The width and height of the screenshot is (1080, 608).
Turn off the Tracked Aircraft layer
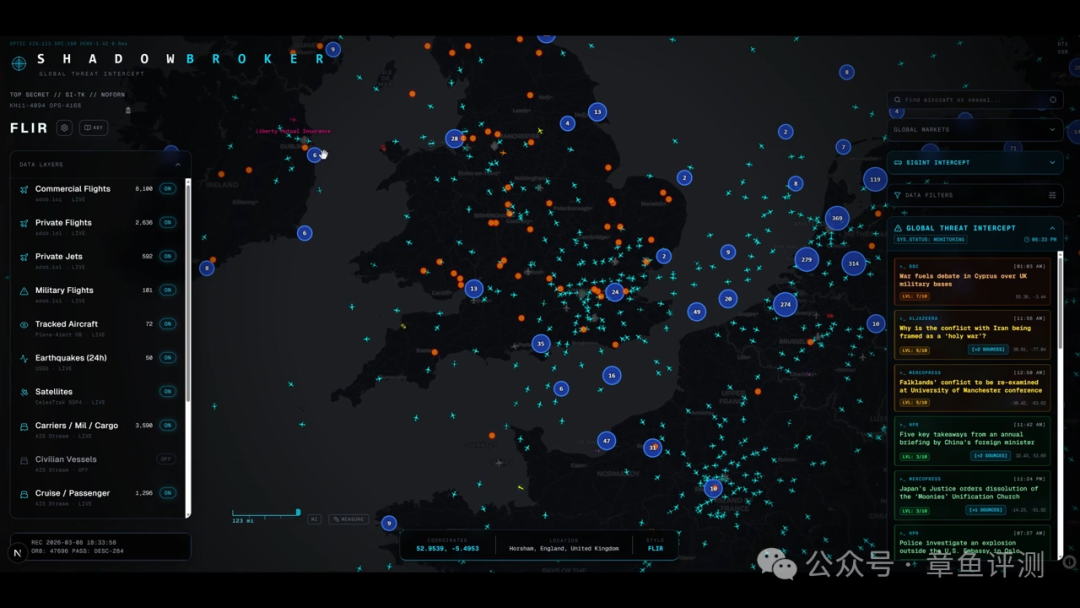[x=167, y=324]
